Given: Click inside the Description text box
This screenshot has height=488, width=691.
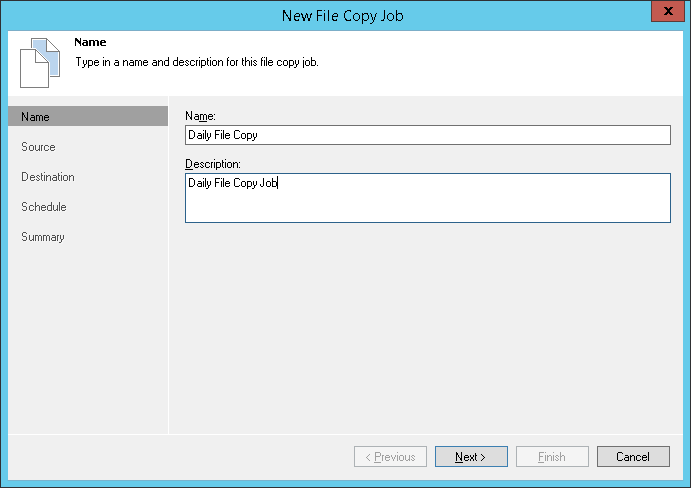Looking at the screenshot, I should point(427,198).
